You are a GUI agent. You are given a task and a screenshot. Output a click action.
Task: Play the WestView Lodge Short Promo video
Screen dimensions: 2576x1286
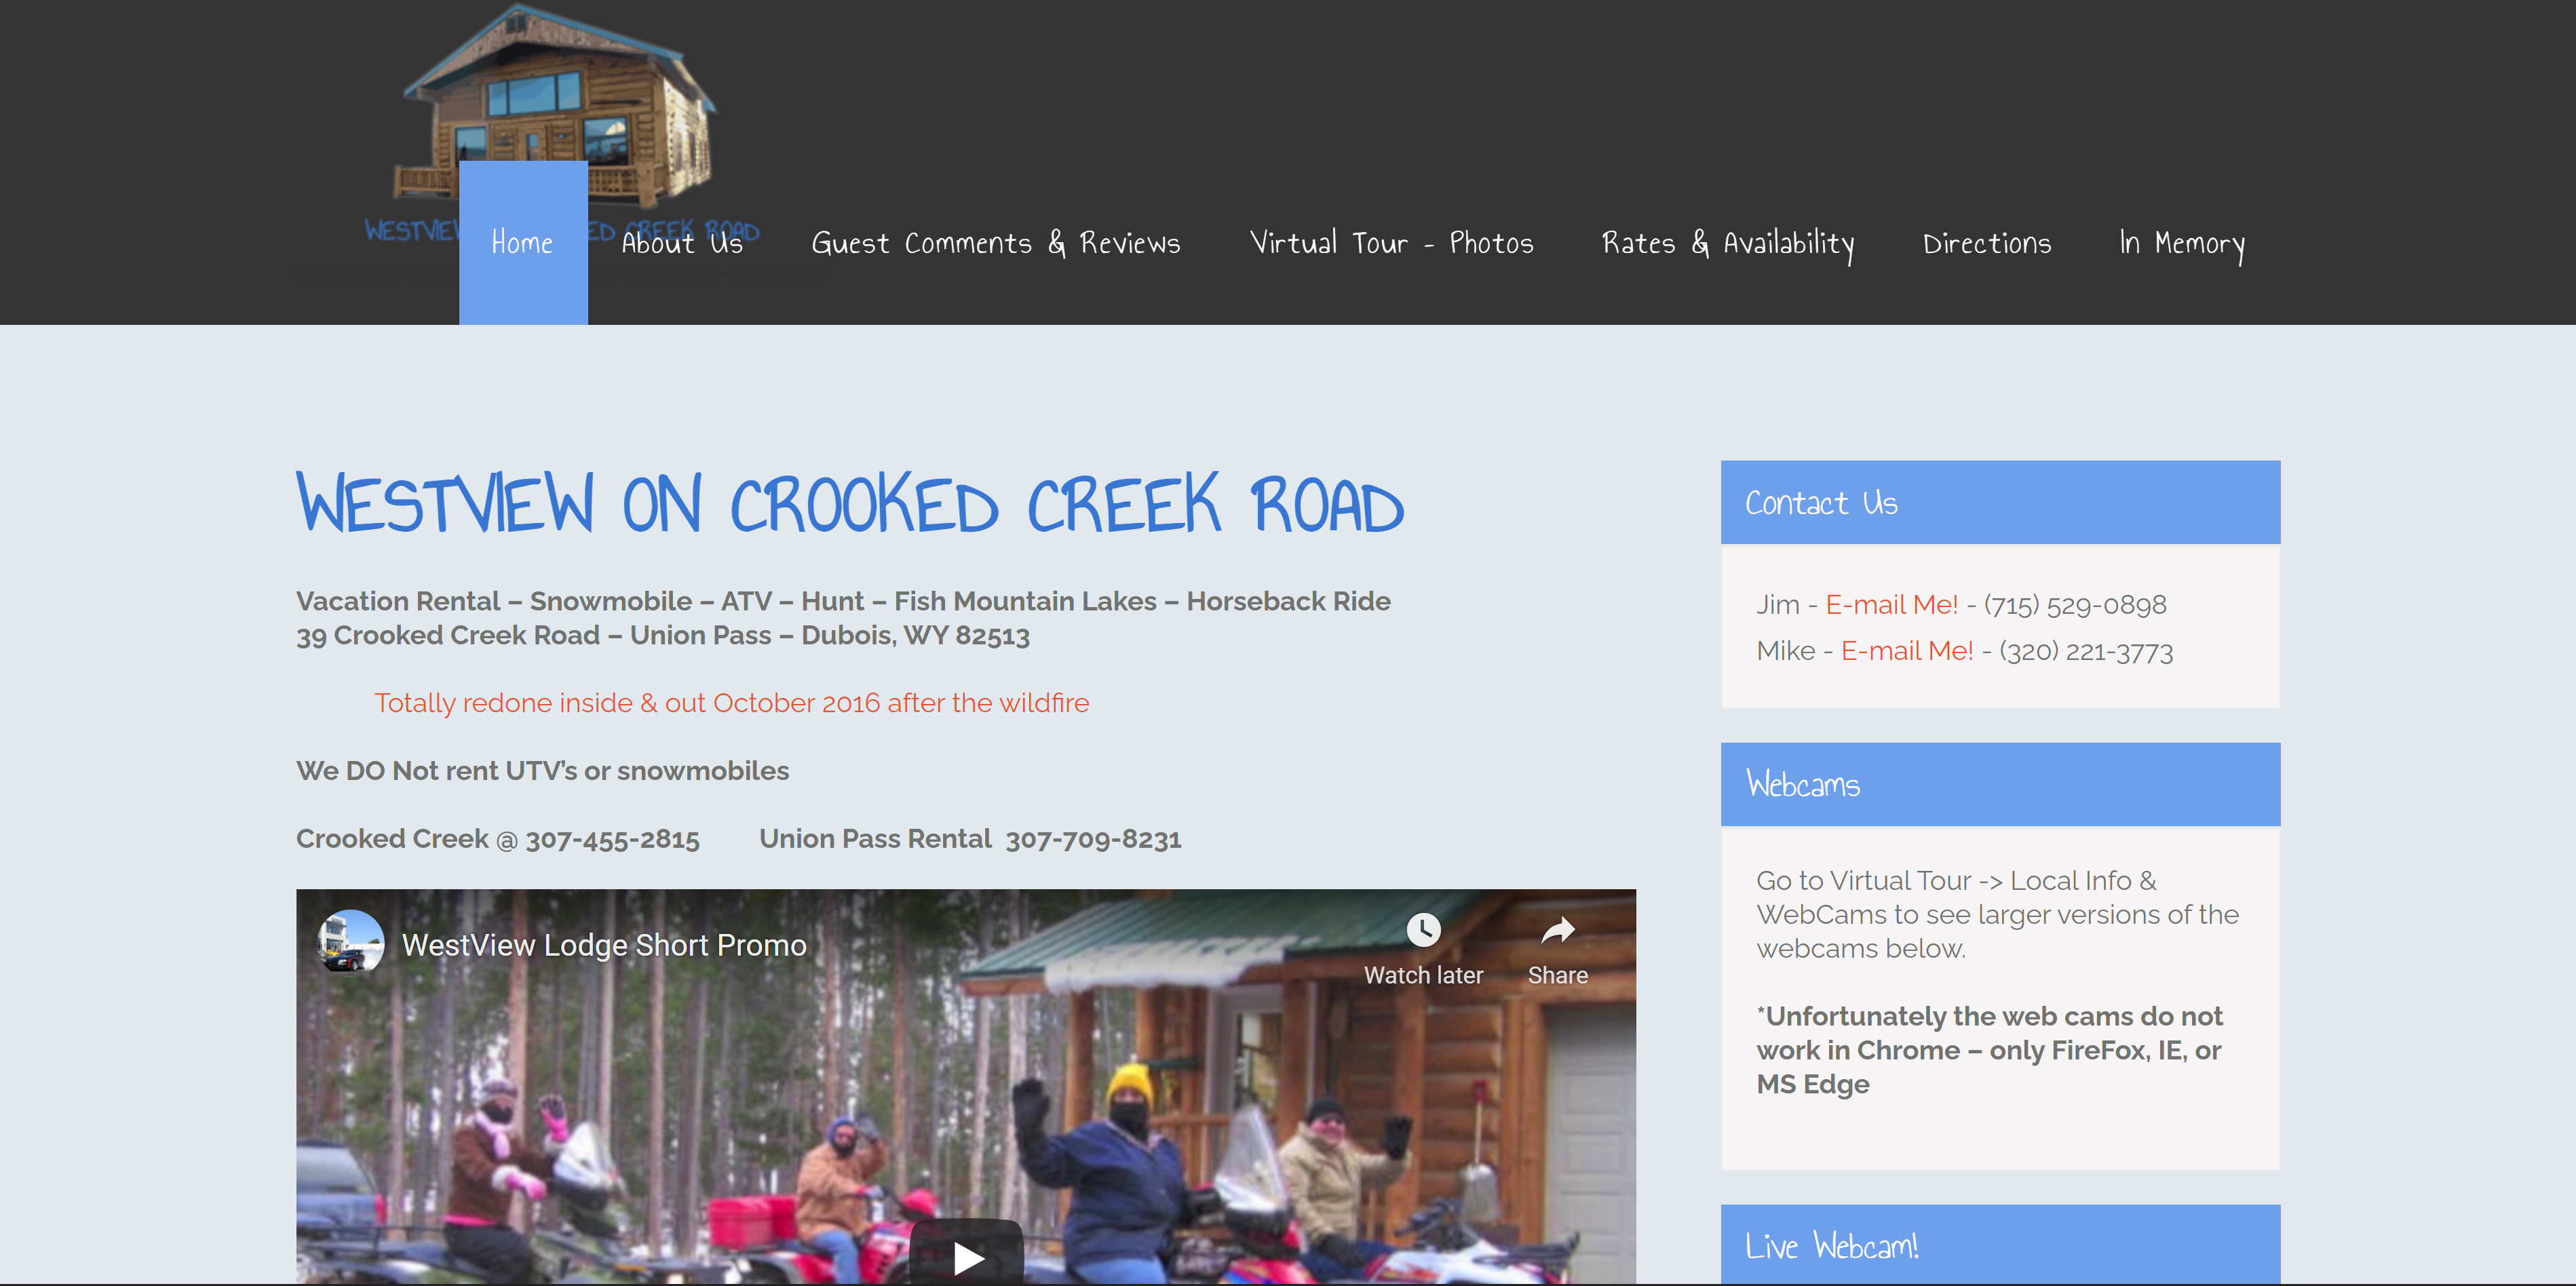pos(966,1254)
